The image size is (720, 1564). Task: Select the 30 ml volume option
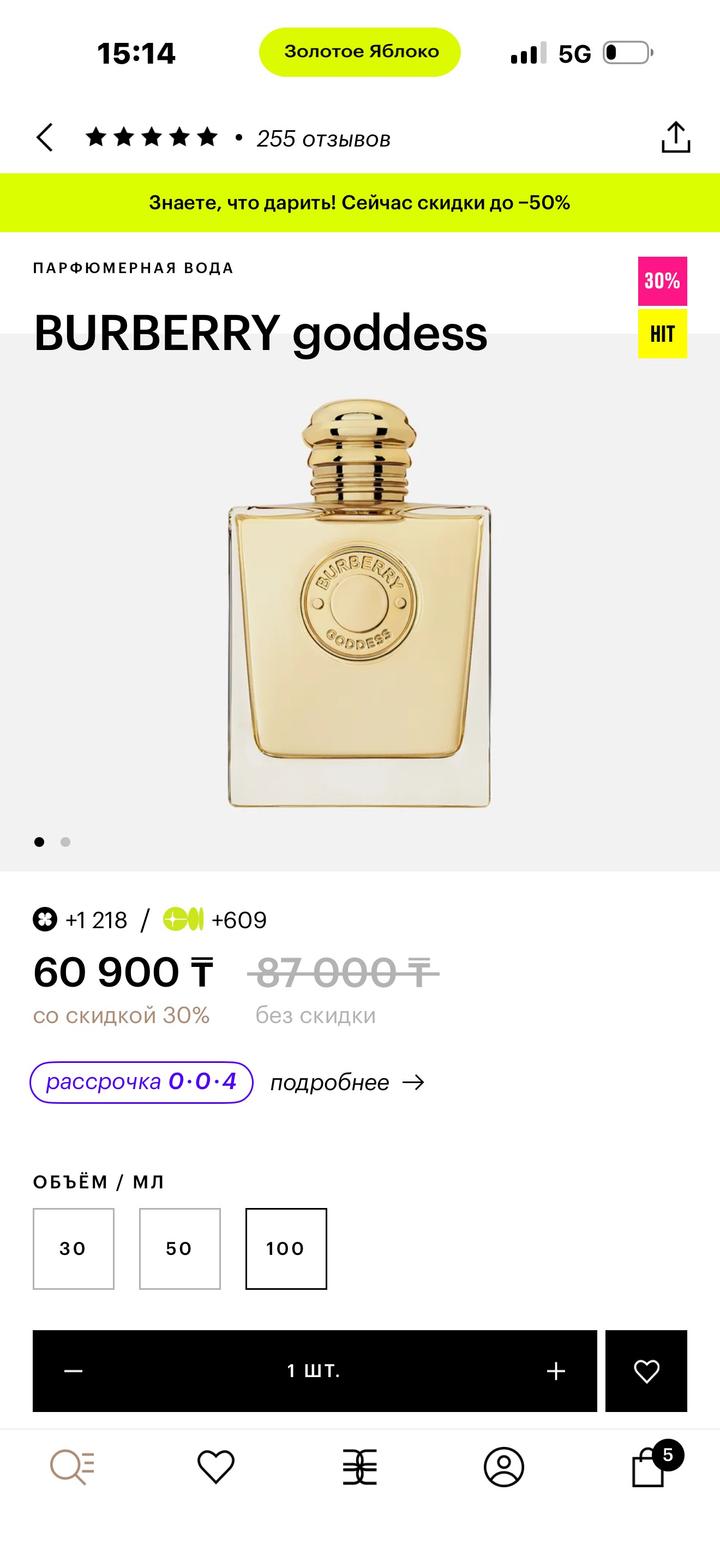pos(73,1248)
